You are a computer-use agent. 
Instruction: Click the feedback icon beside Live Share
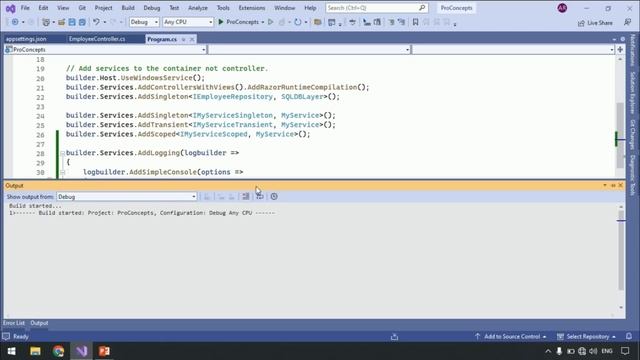[x=628, y=22]
